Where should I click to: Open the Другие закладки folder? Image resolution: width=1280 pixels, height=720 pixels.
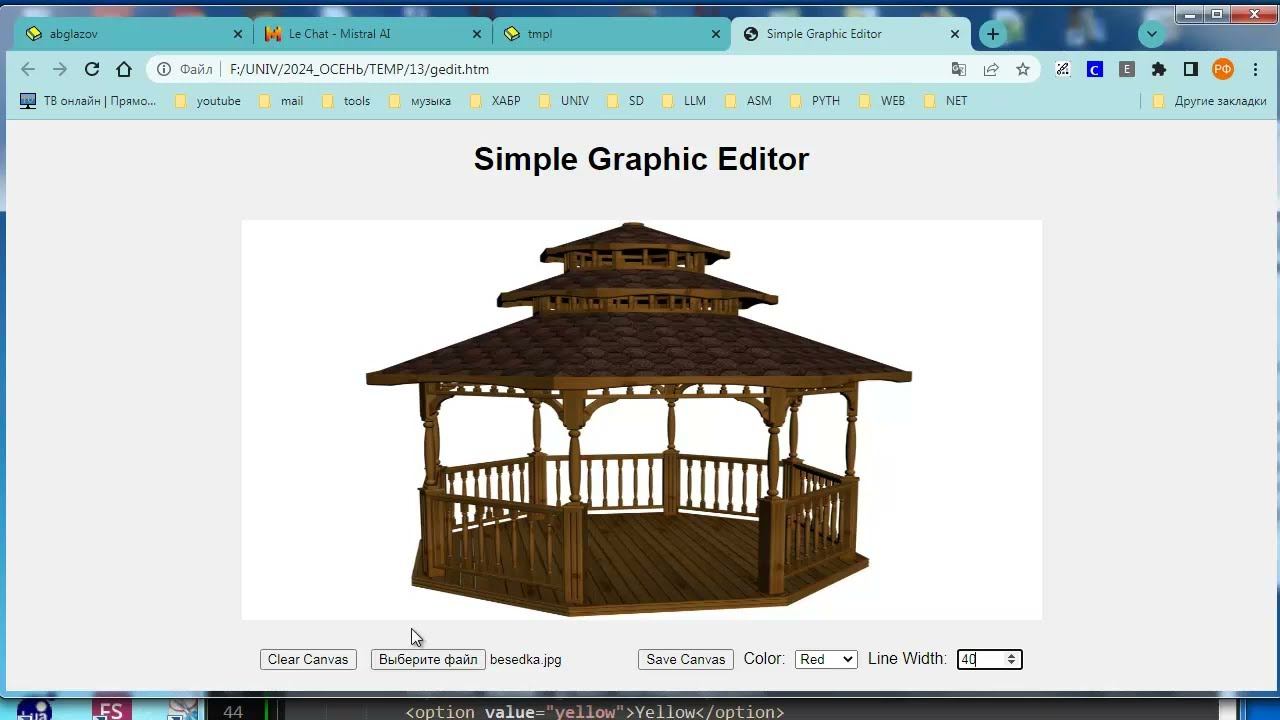[1209, 101]
